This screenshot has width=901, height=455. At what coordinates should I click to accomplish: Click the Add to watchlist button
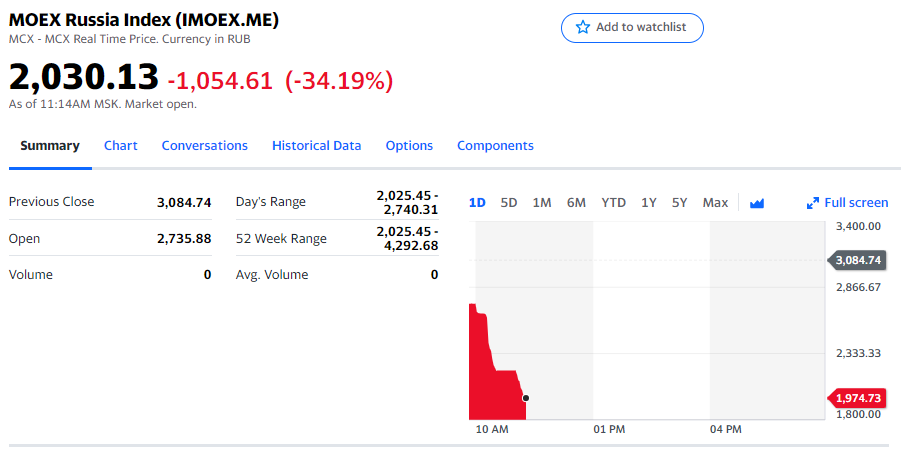(632, 28)
